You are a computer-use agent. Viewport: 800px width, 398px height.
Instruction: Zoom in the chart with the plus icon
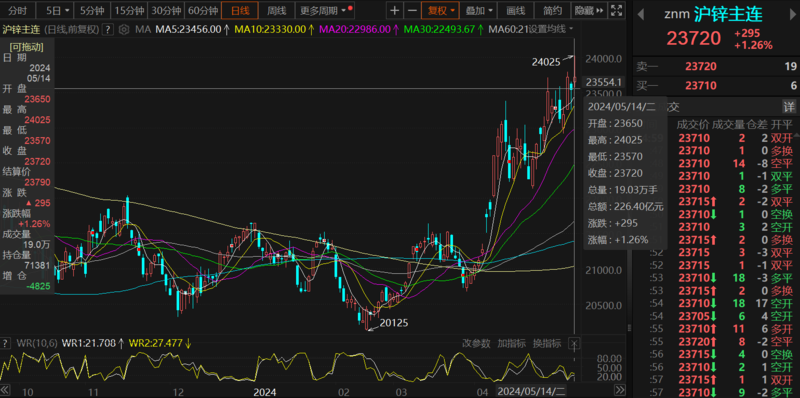(394, 10)
